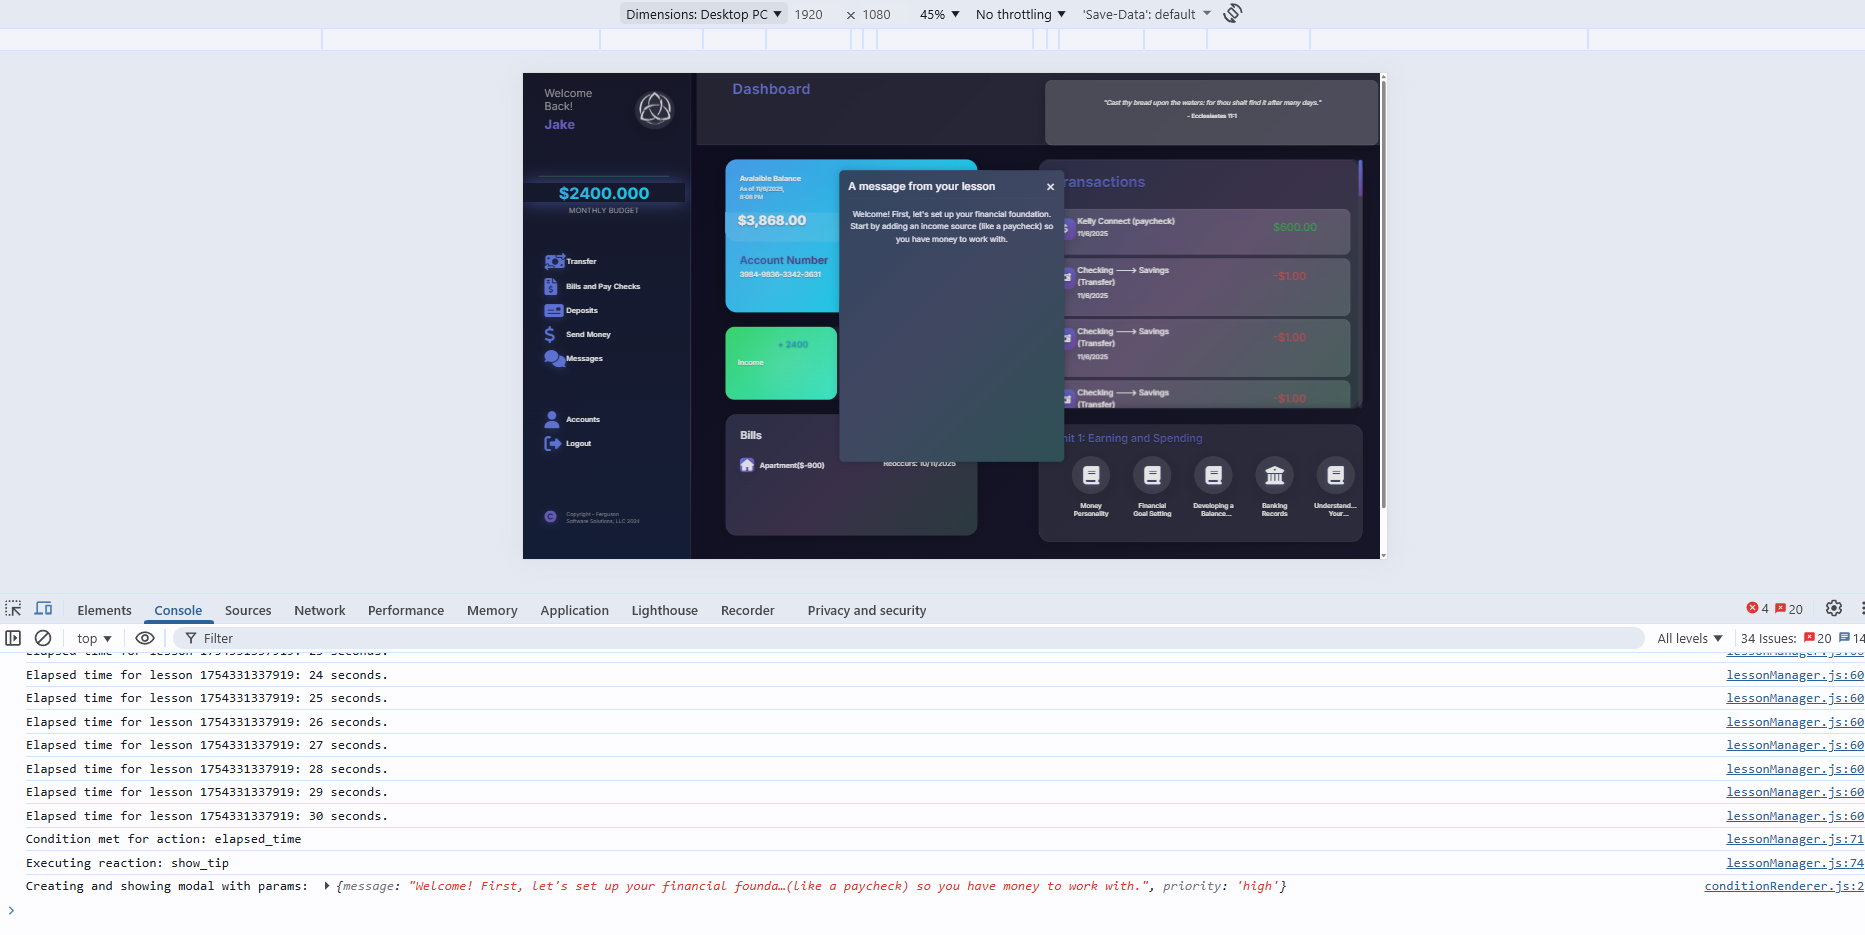Click the Logout icon

click(x=552, y=444)
